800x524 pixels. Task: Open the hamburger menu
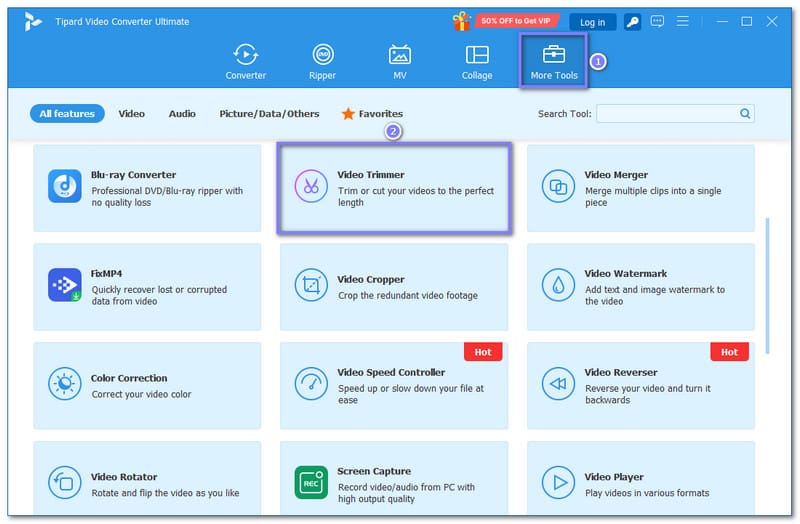coord(683,21)
